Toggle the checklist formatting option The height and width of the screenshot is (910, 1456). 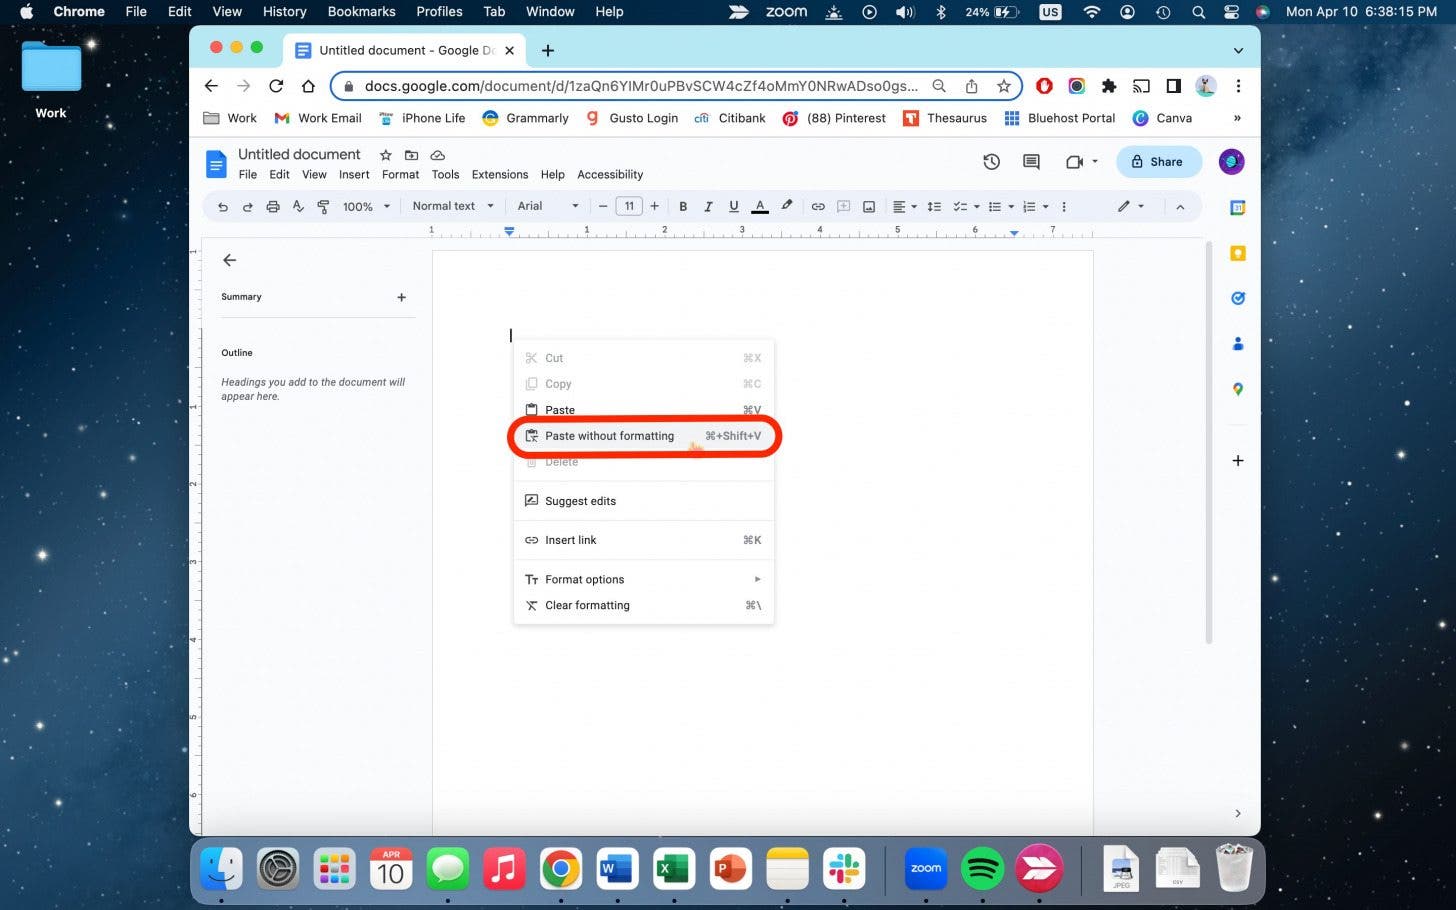[x=961, y=206]
